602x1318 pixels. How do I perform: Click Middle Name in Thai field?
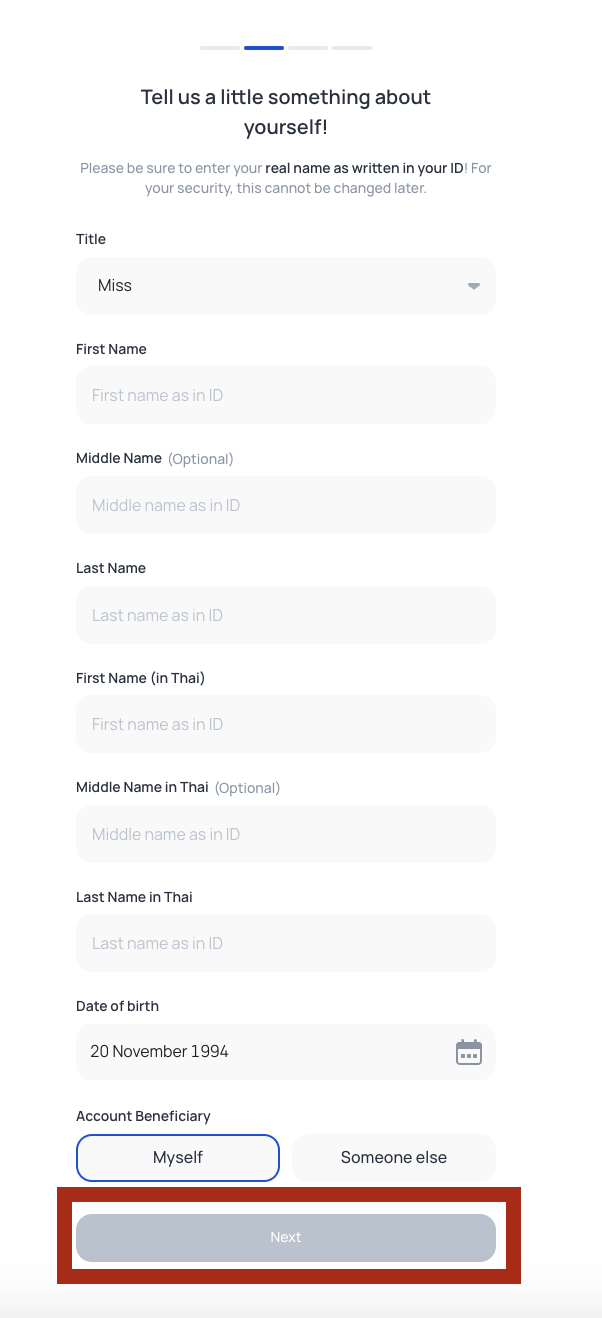click(286, 834)
